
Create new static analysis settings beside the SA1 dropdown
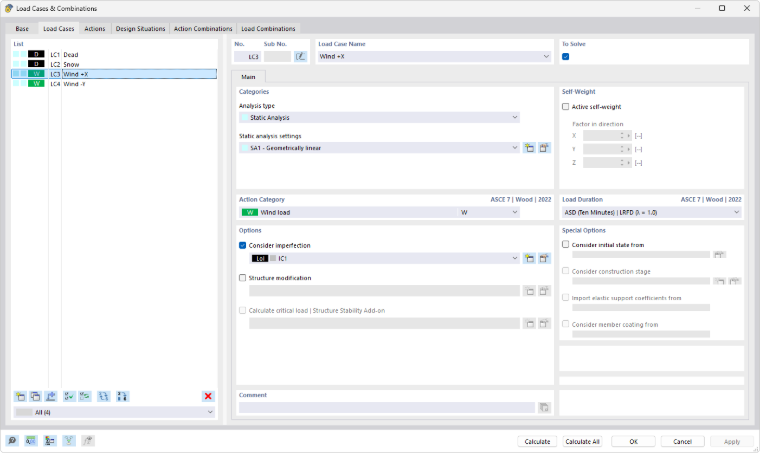click(529, 148)
